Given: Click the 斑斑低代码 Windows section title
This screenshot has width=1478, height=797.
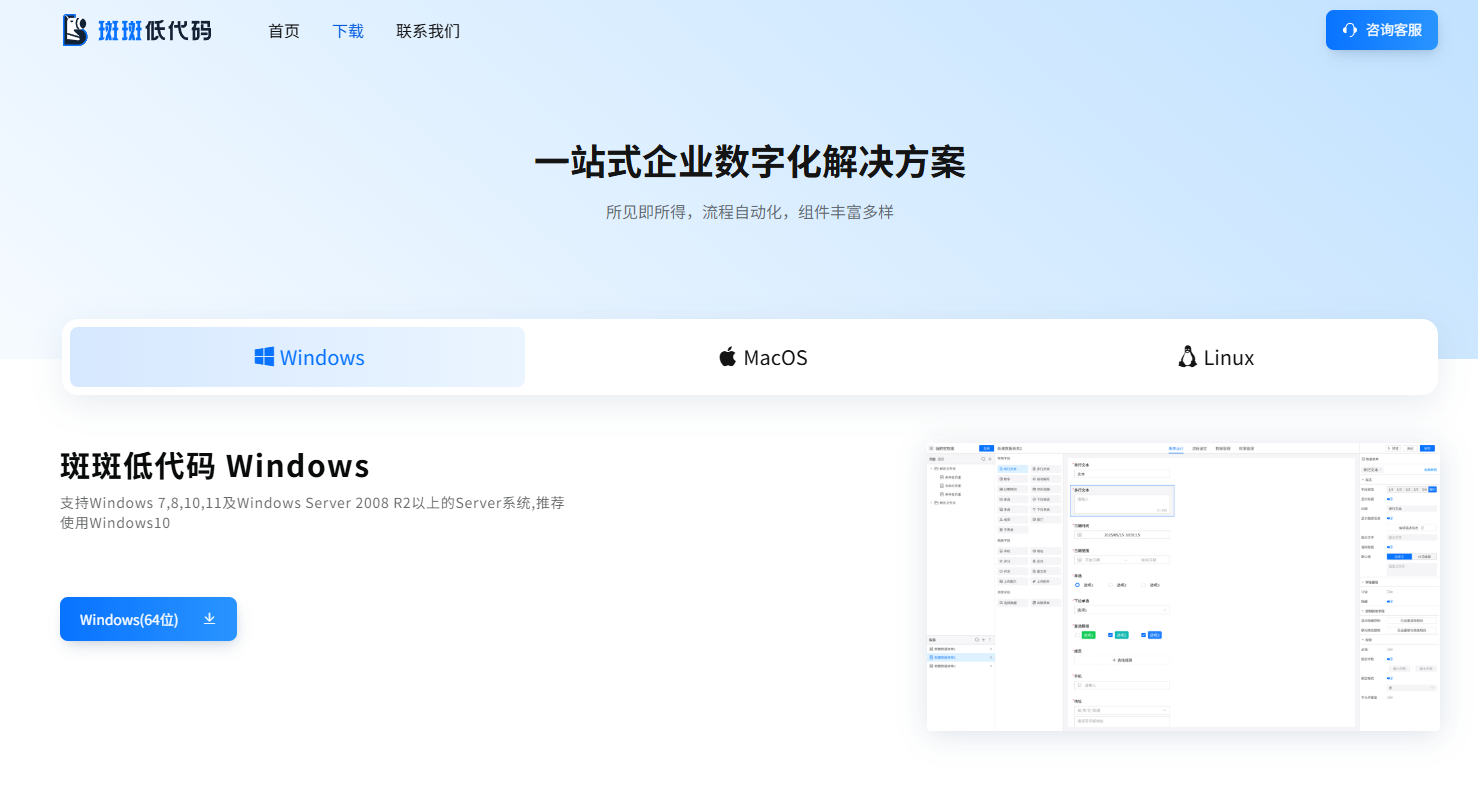Looking at the screenshot, I should click(215, 466).
